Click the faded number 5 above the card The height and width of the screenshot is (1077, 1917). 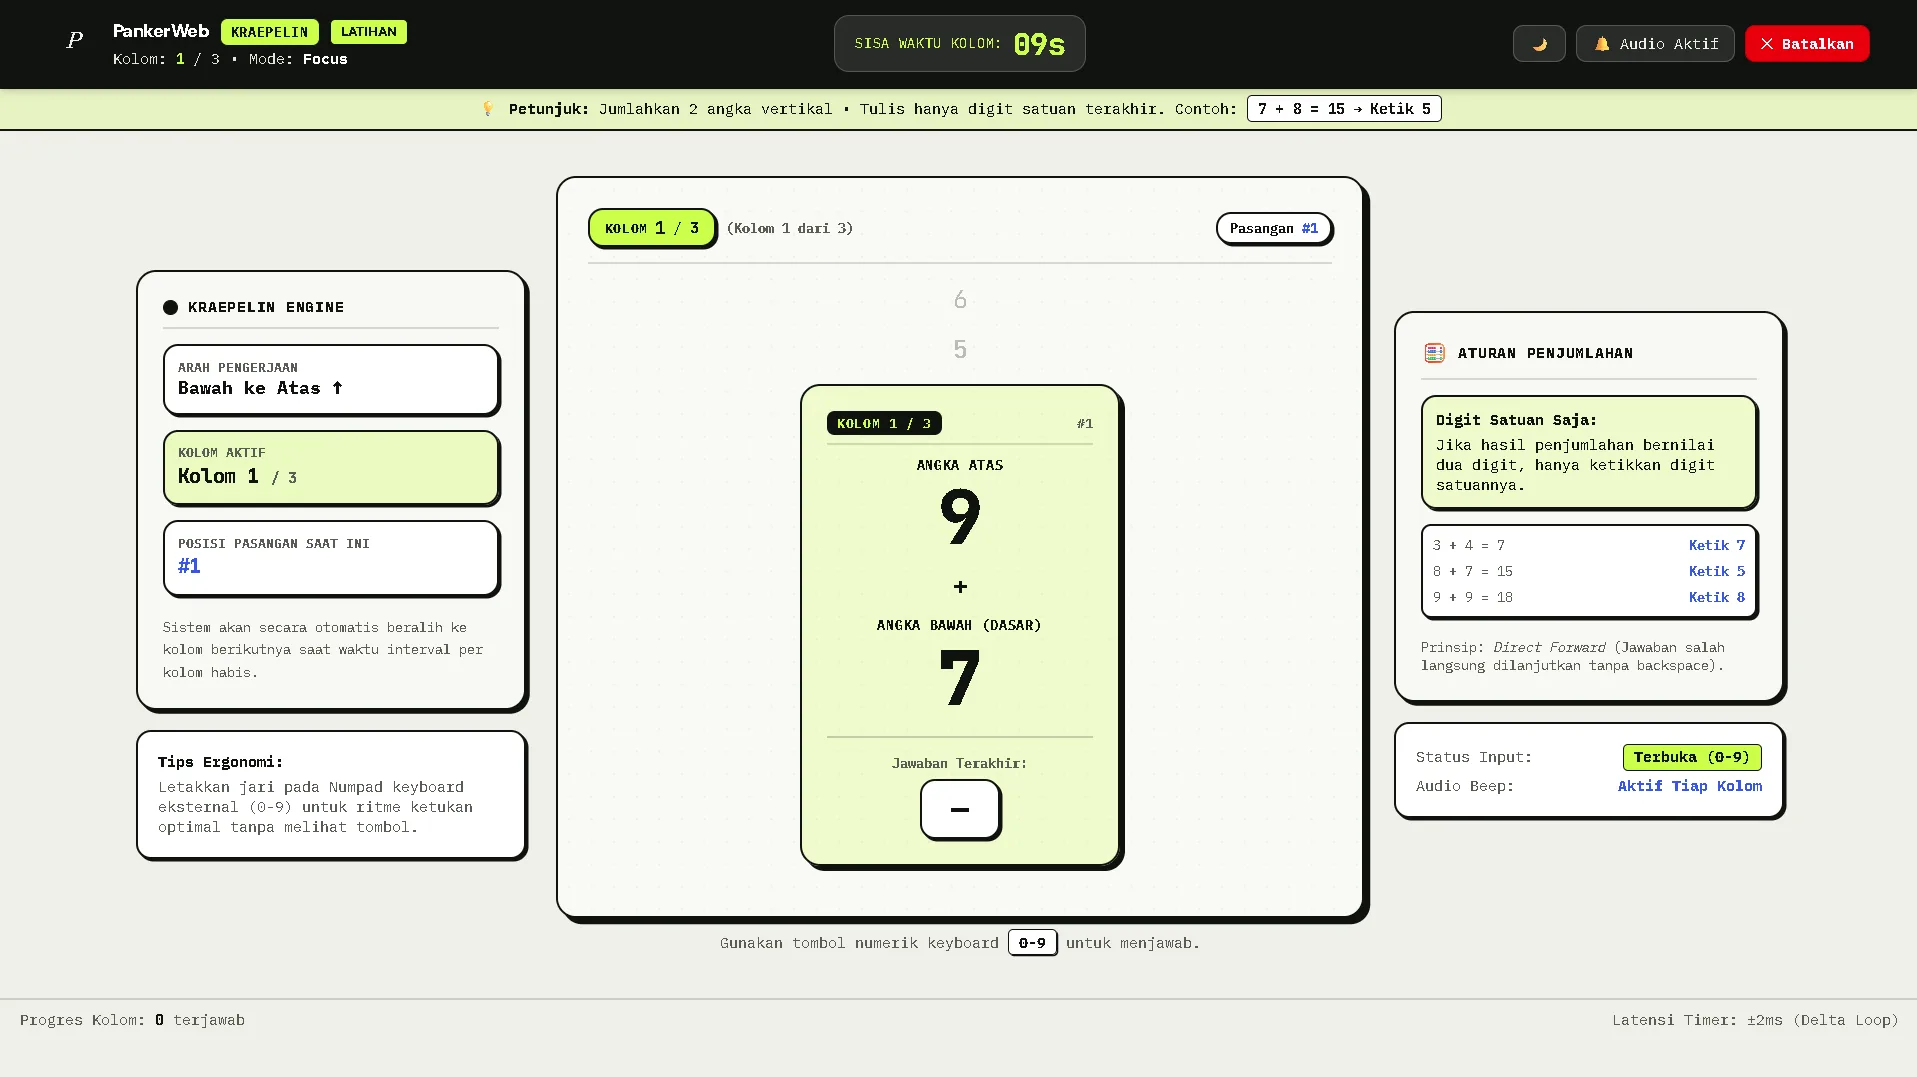click(x=960, y=350)
